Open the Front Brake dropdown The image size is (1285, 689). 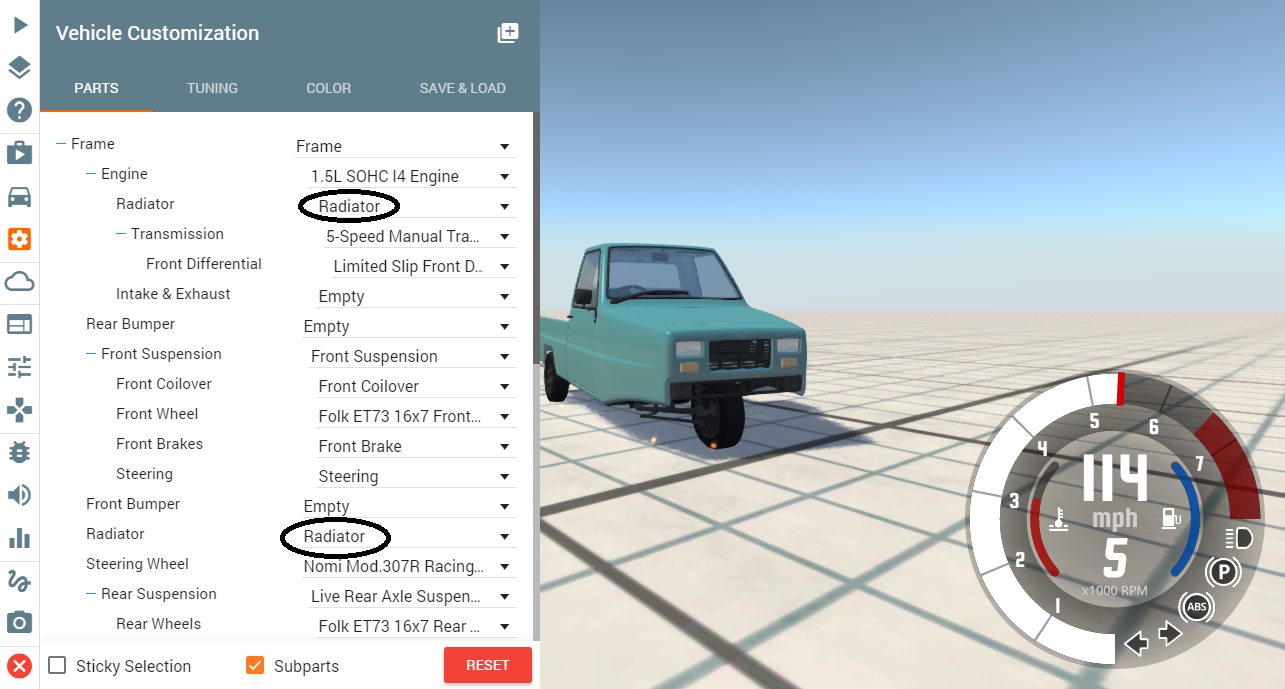click(416, 446)
